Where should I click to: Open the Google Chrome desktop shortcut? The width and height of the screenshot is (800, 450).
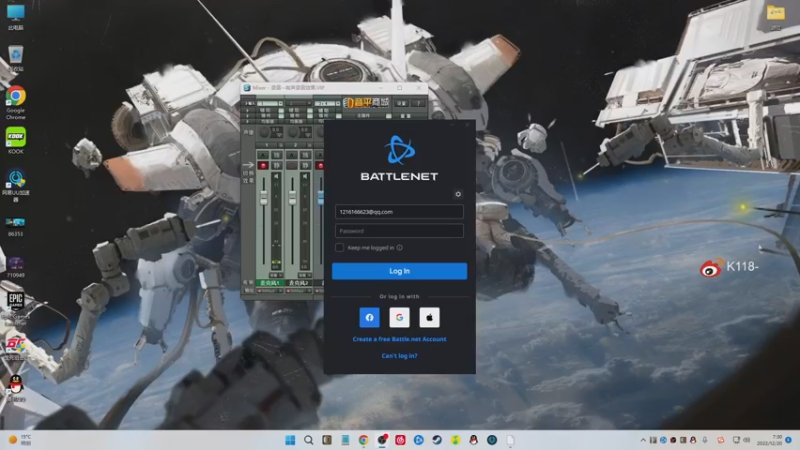pos(16,103)
